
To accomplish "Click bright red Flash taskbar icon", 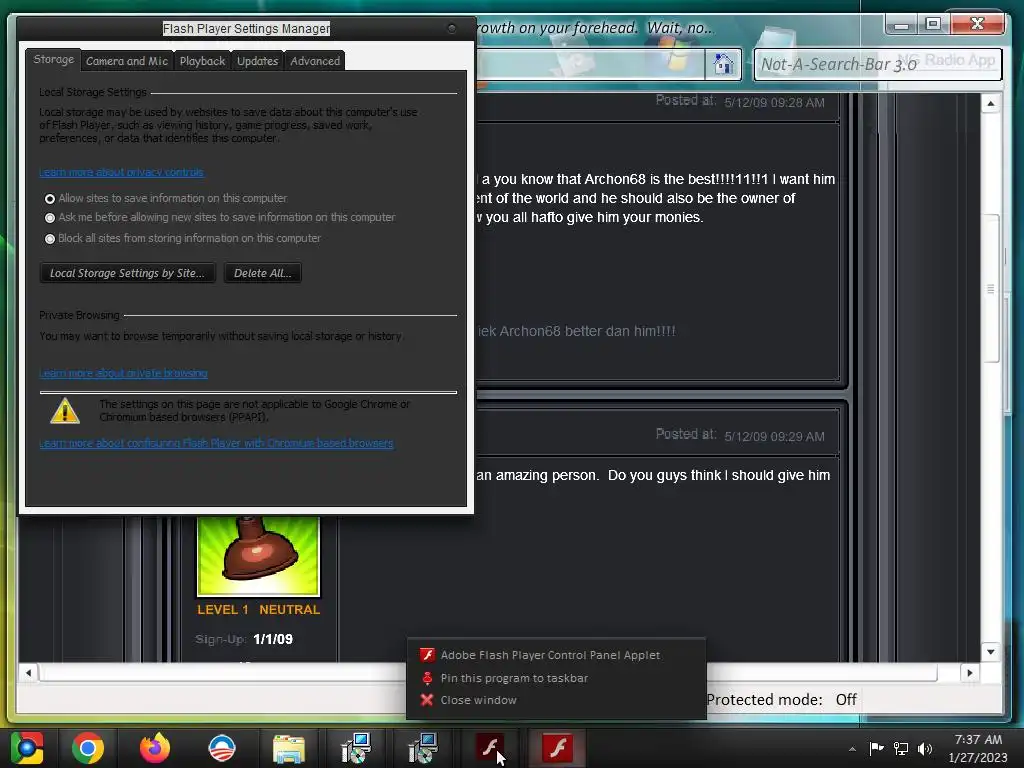I will coord(557,748).
